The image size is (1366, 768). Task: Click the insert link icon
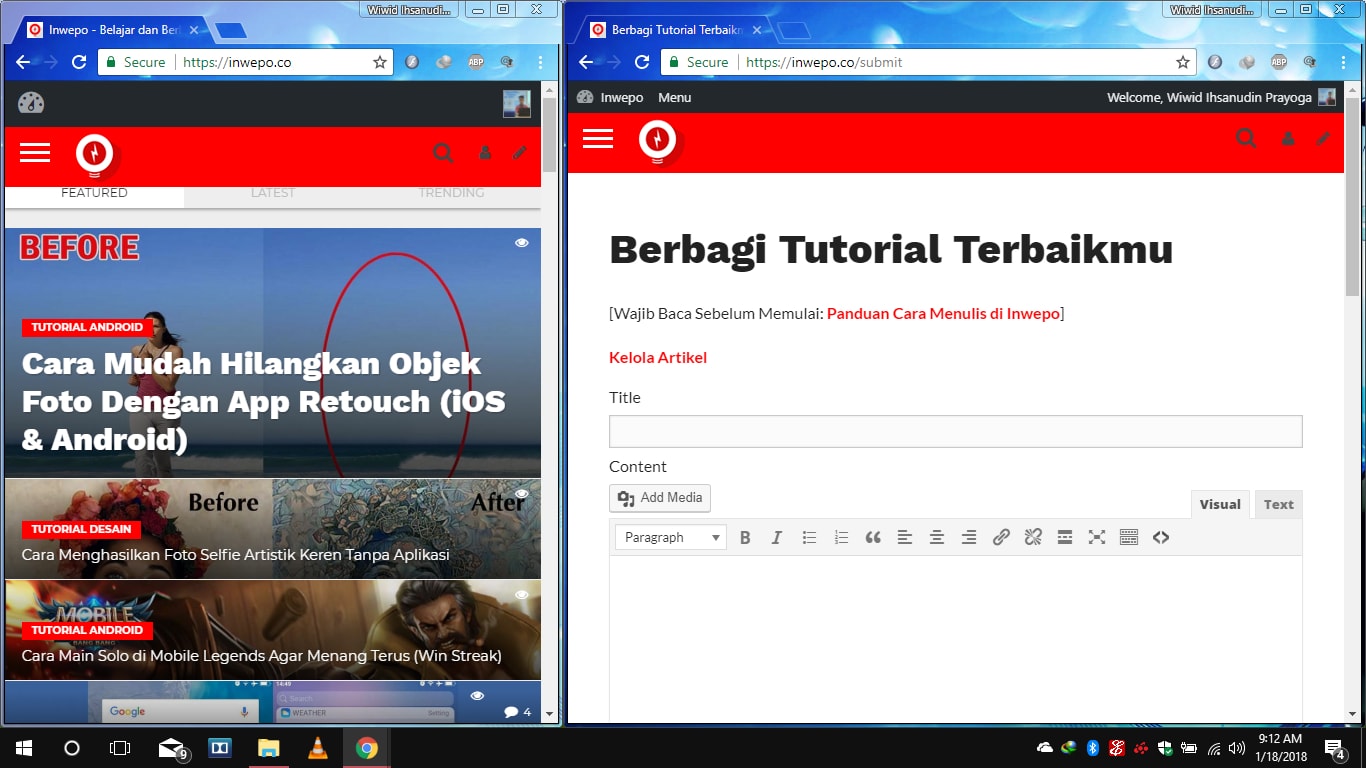(1001, 538)
